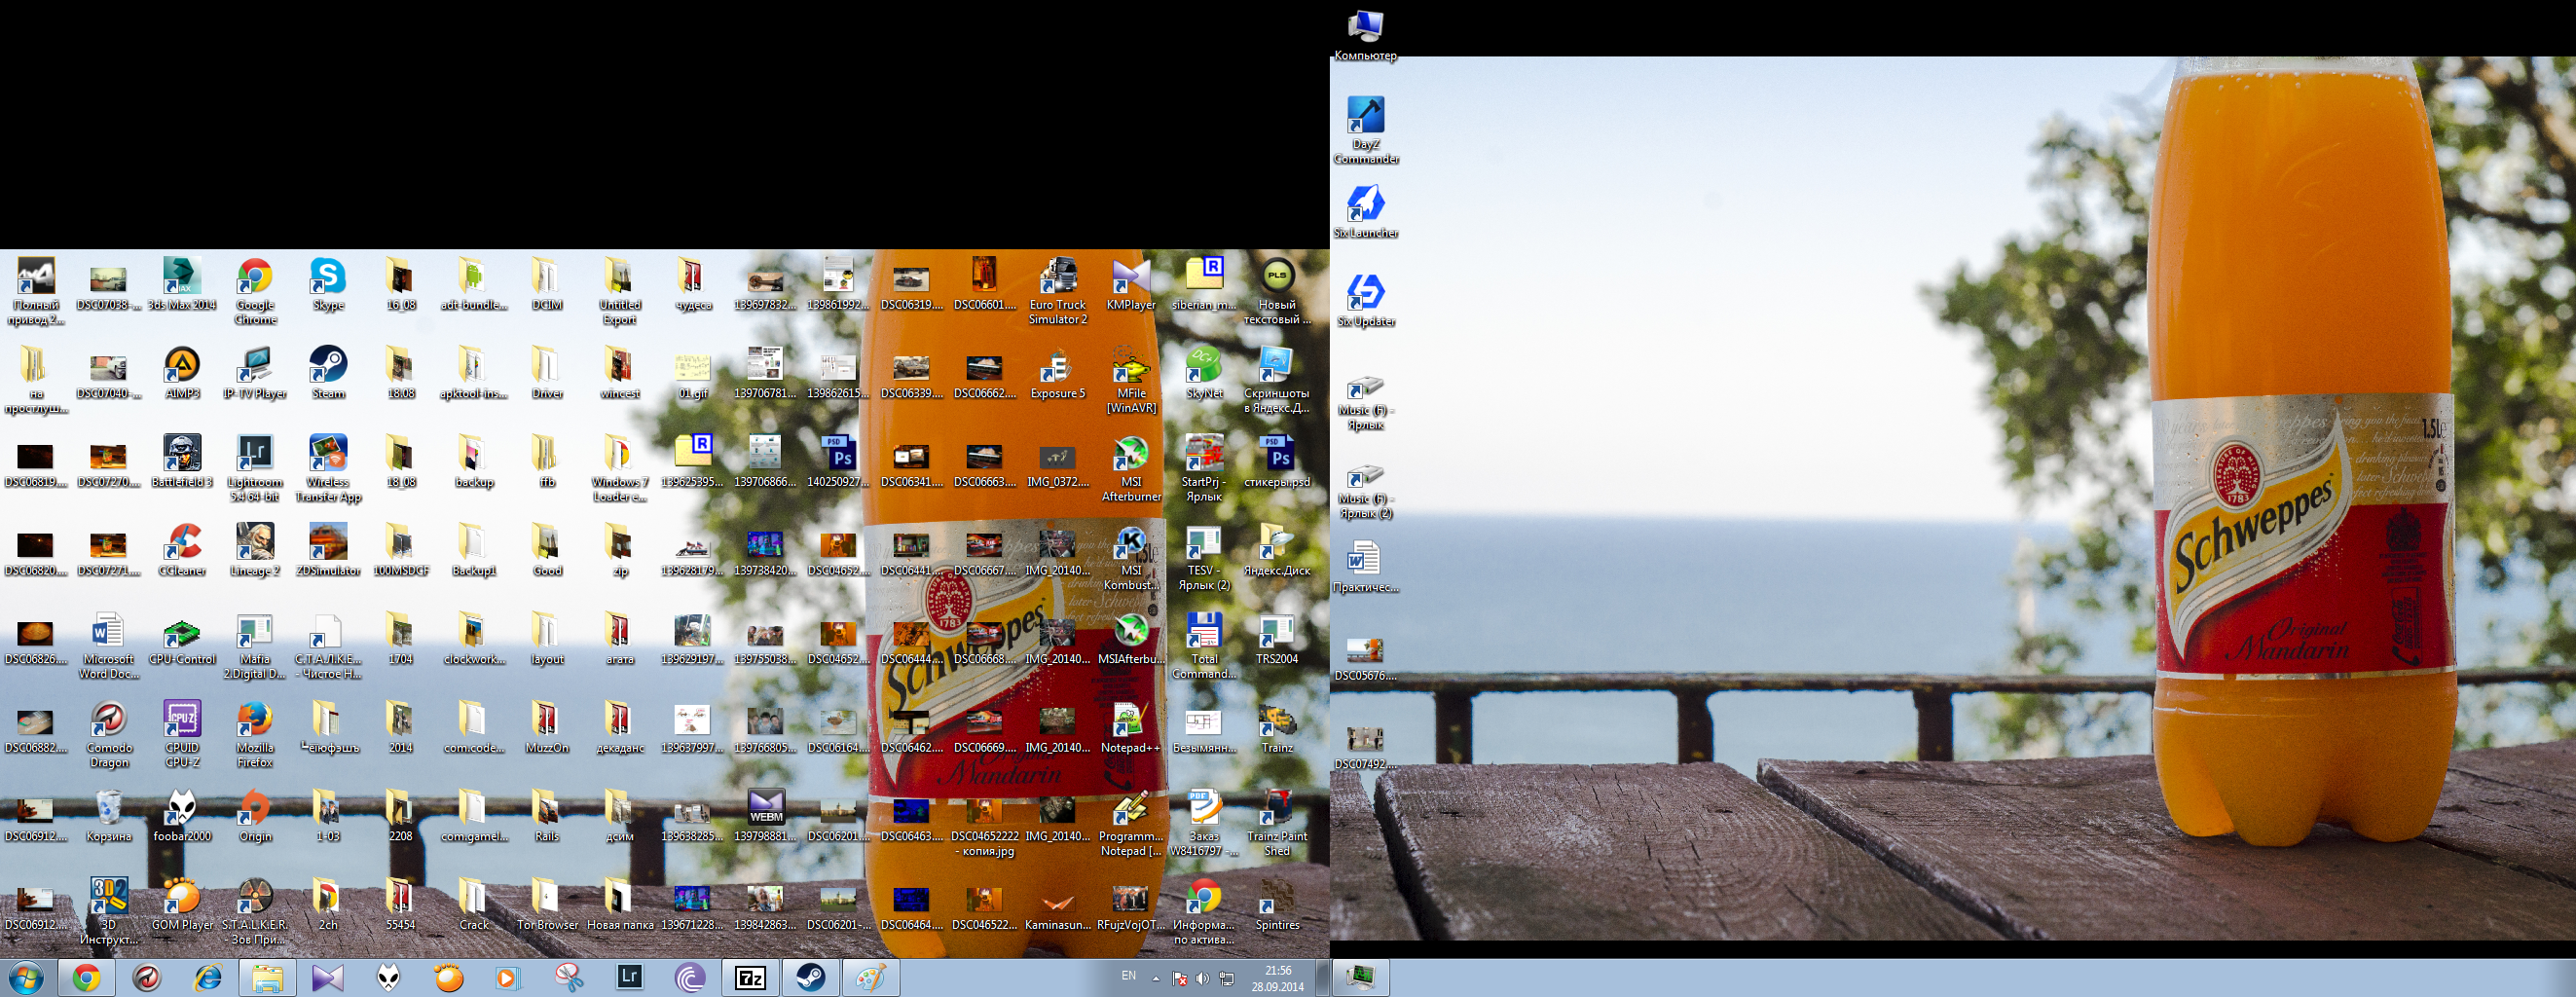Select the Tor Browser folder icon
This screenshot has height=997, width=2576.
click(547, 905)
